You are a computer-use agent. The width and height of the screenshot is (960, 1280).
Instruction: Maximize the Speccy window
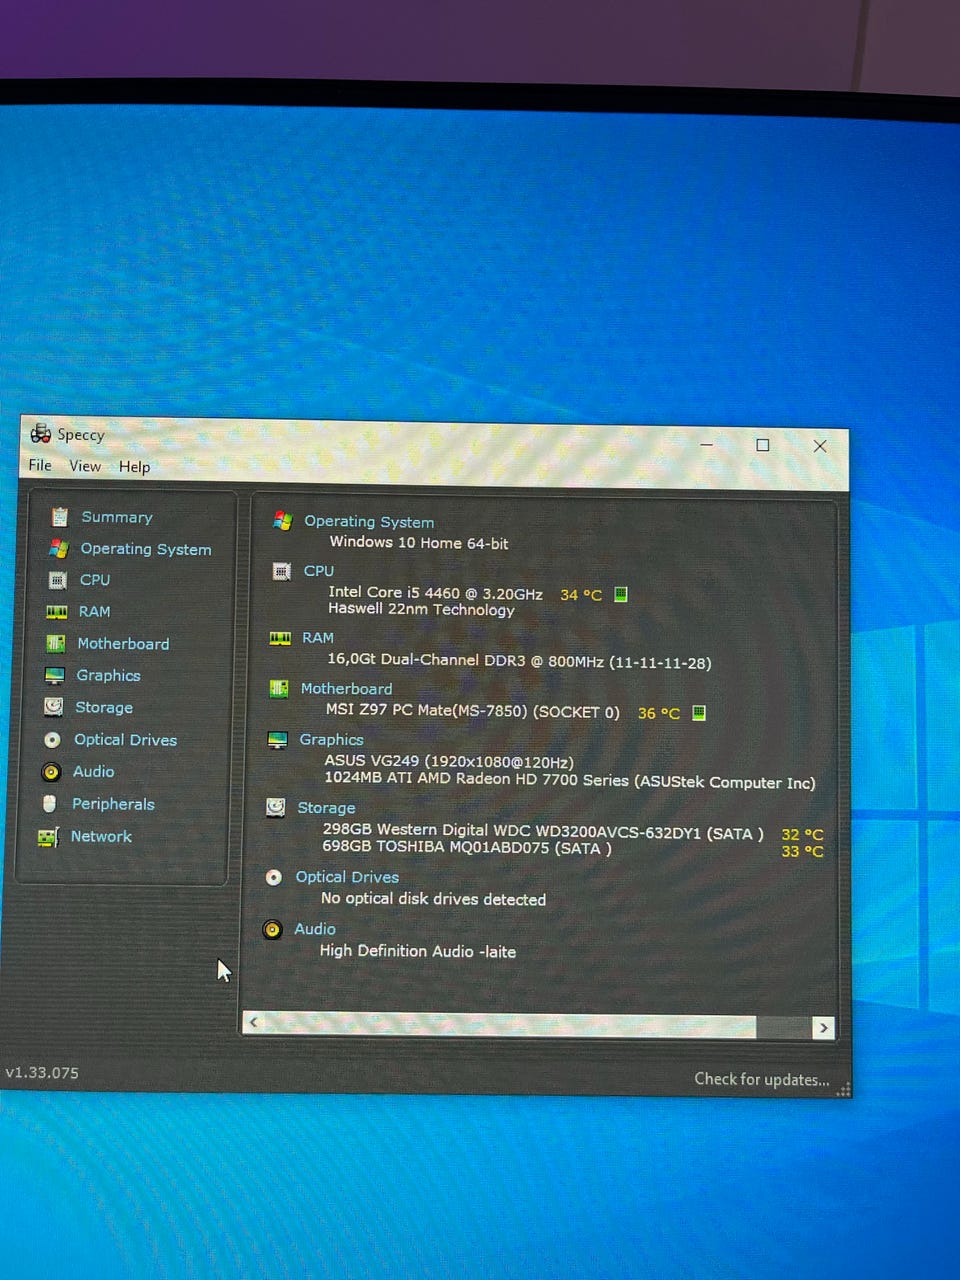coord(763,445)
